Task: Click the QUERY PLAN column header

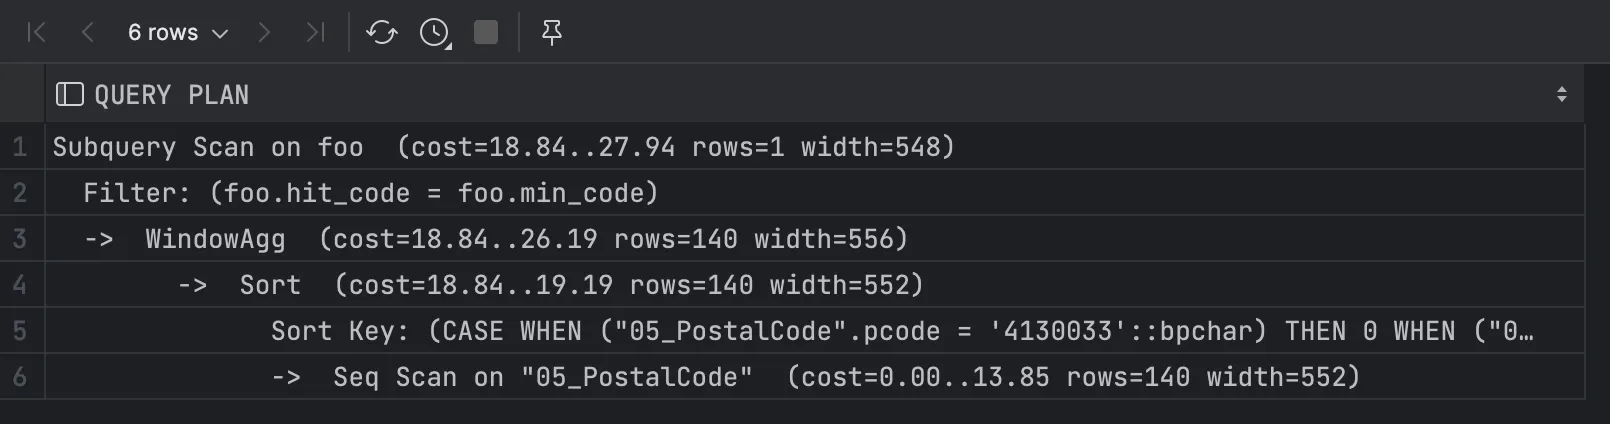Action: coord(171,95)
